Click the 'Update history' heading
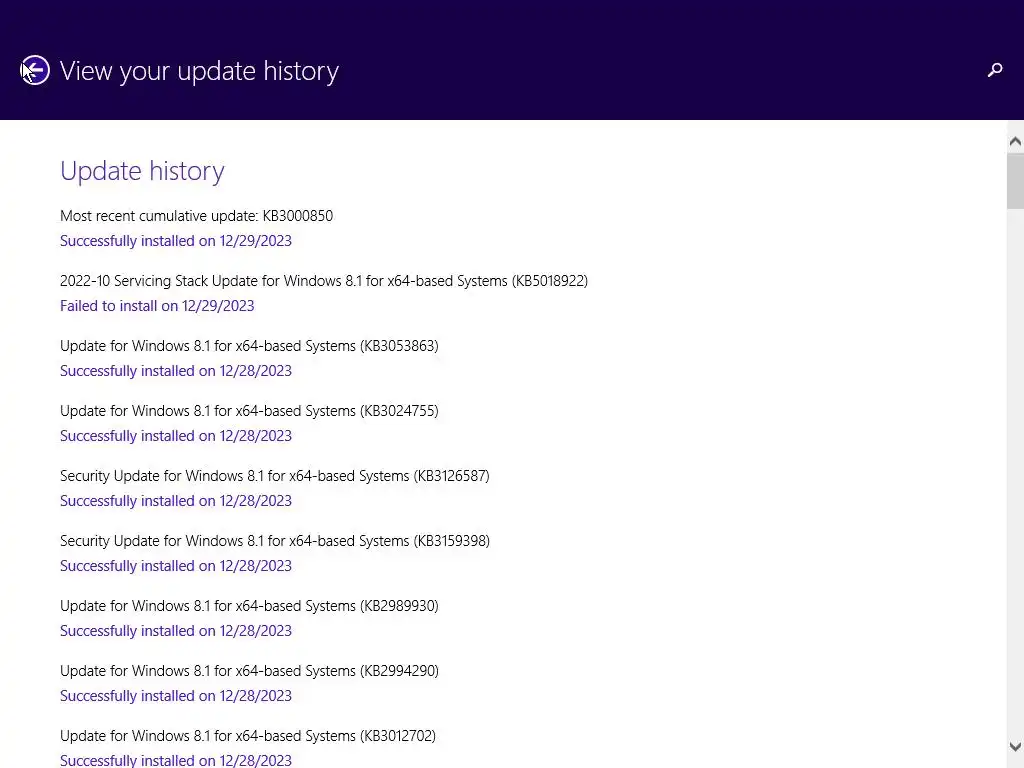 click(x=142, y=171)
